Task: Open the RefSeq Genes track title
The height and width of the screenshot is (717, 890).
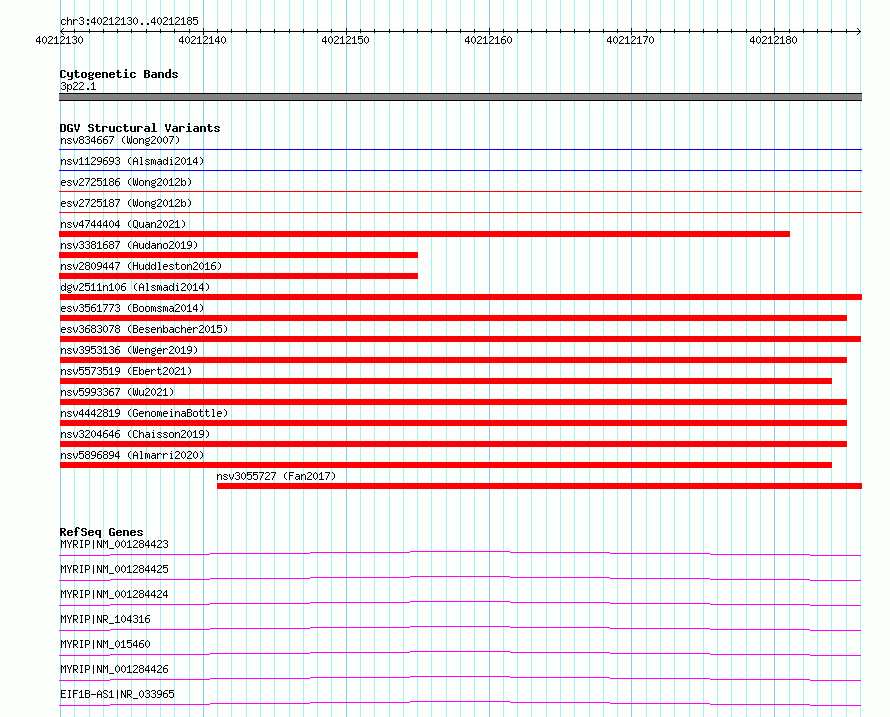Action: click(x=101, y=532)
